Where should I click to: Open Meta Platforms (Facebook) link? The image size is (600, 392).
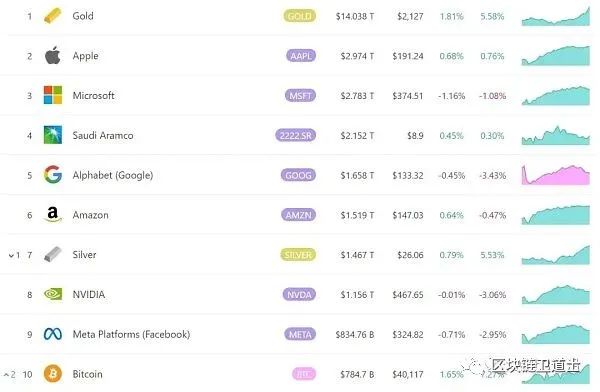click(x=131, y=334)
